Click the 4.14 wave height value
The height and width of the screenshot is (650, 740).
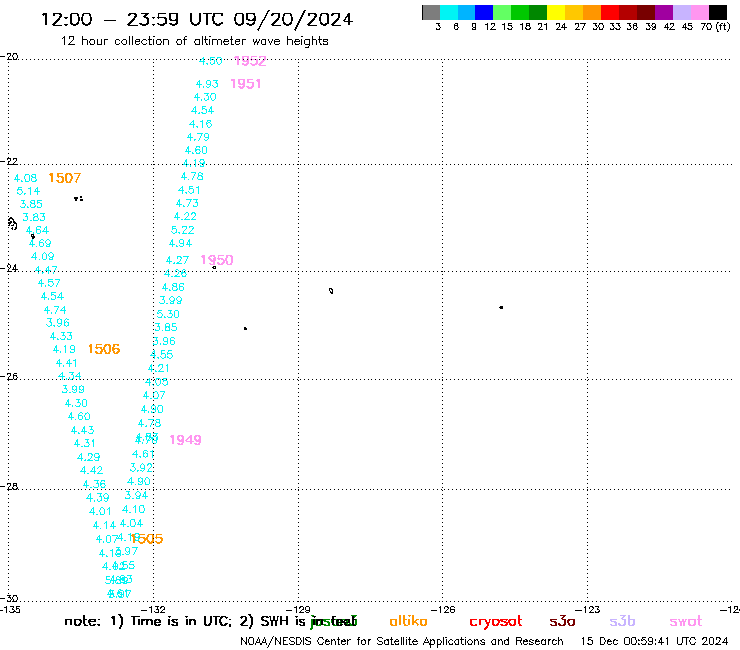[x=104, y=525]
